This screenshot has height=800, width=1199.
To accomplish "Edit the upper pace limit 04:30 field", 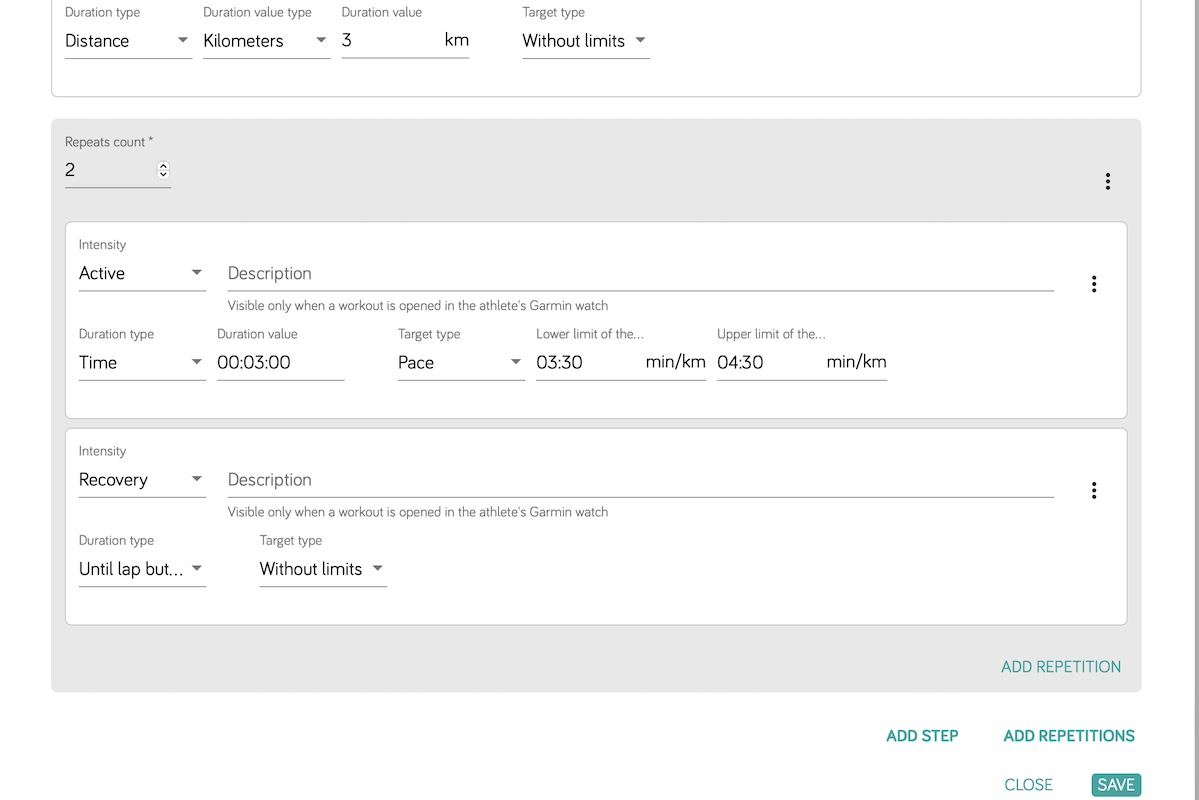I will click(767, 363).
